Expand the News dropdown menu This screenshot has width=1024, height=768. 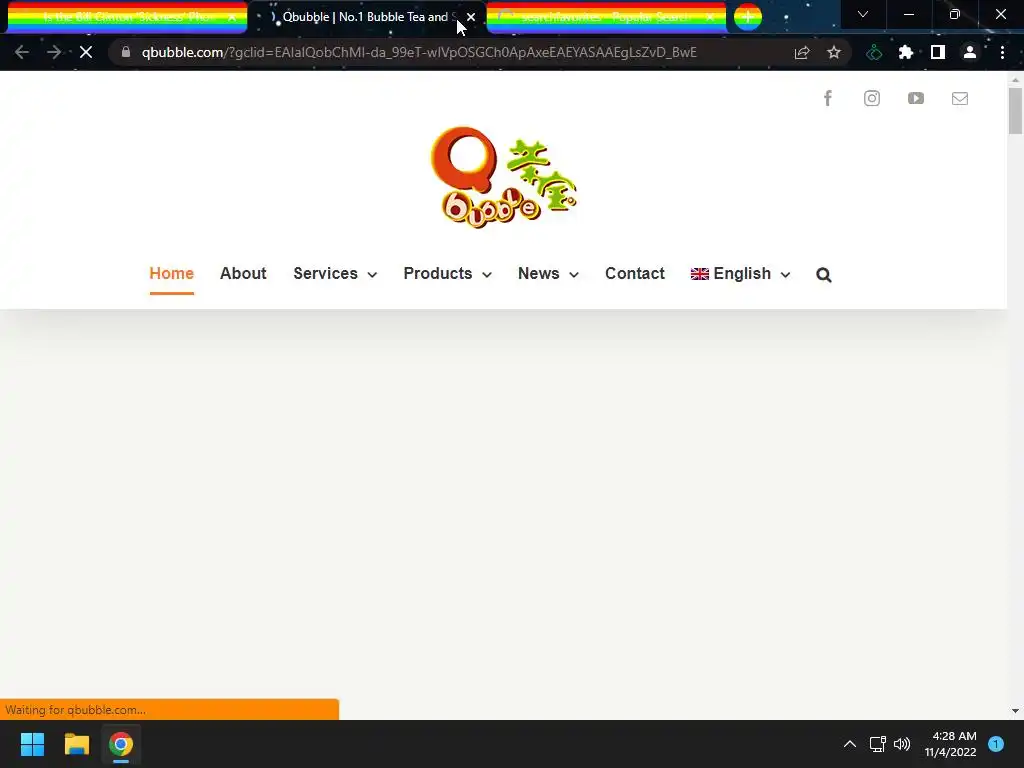pos(548,274)
